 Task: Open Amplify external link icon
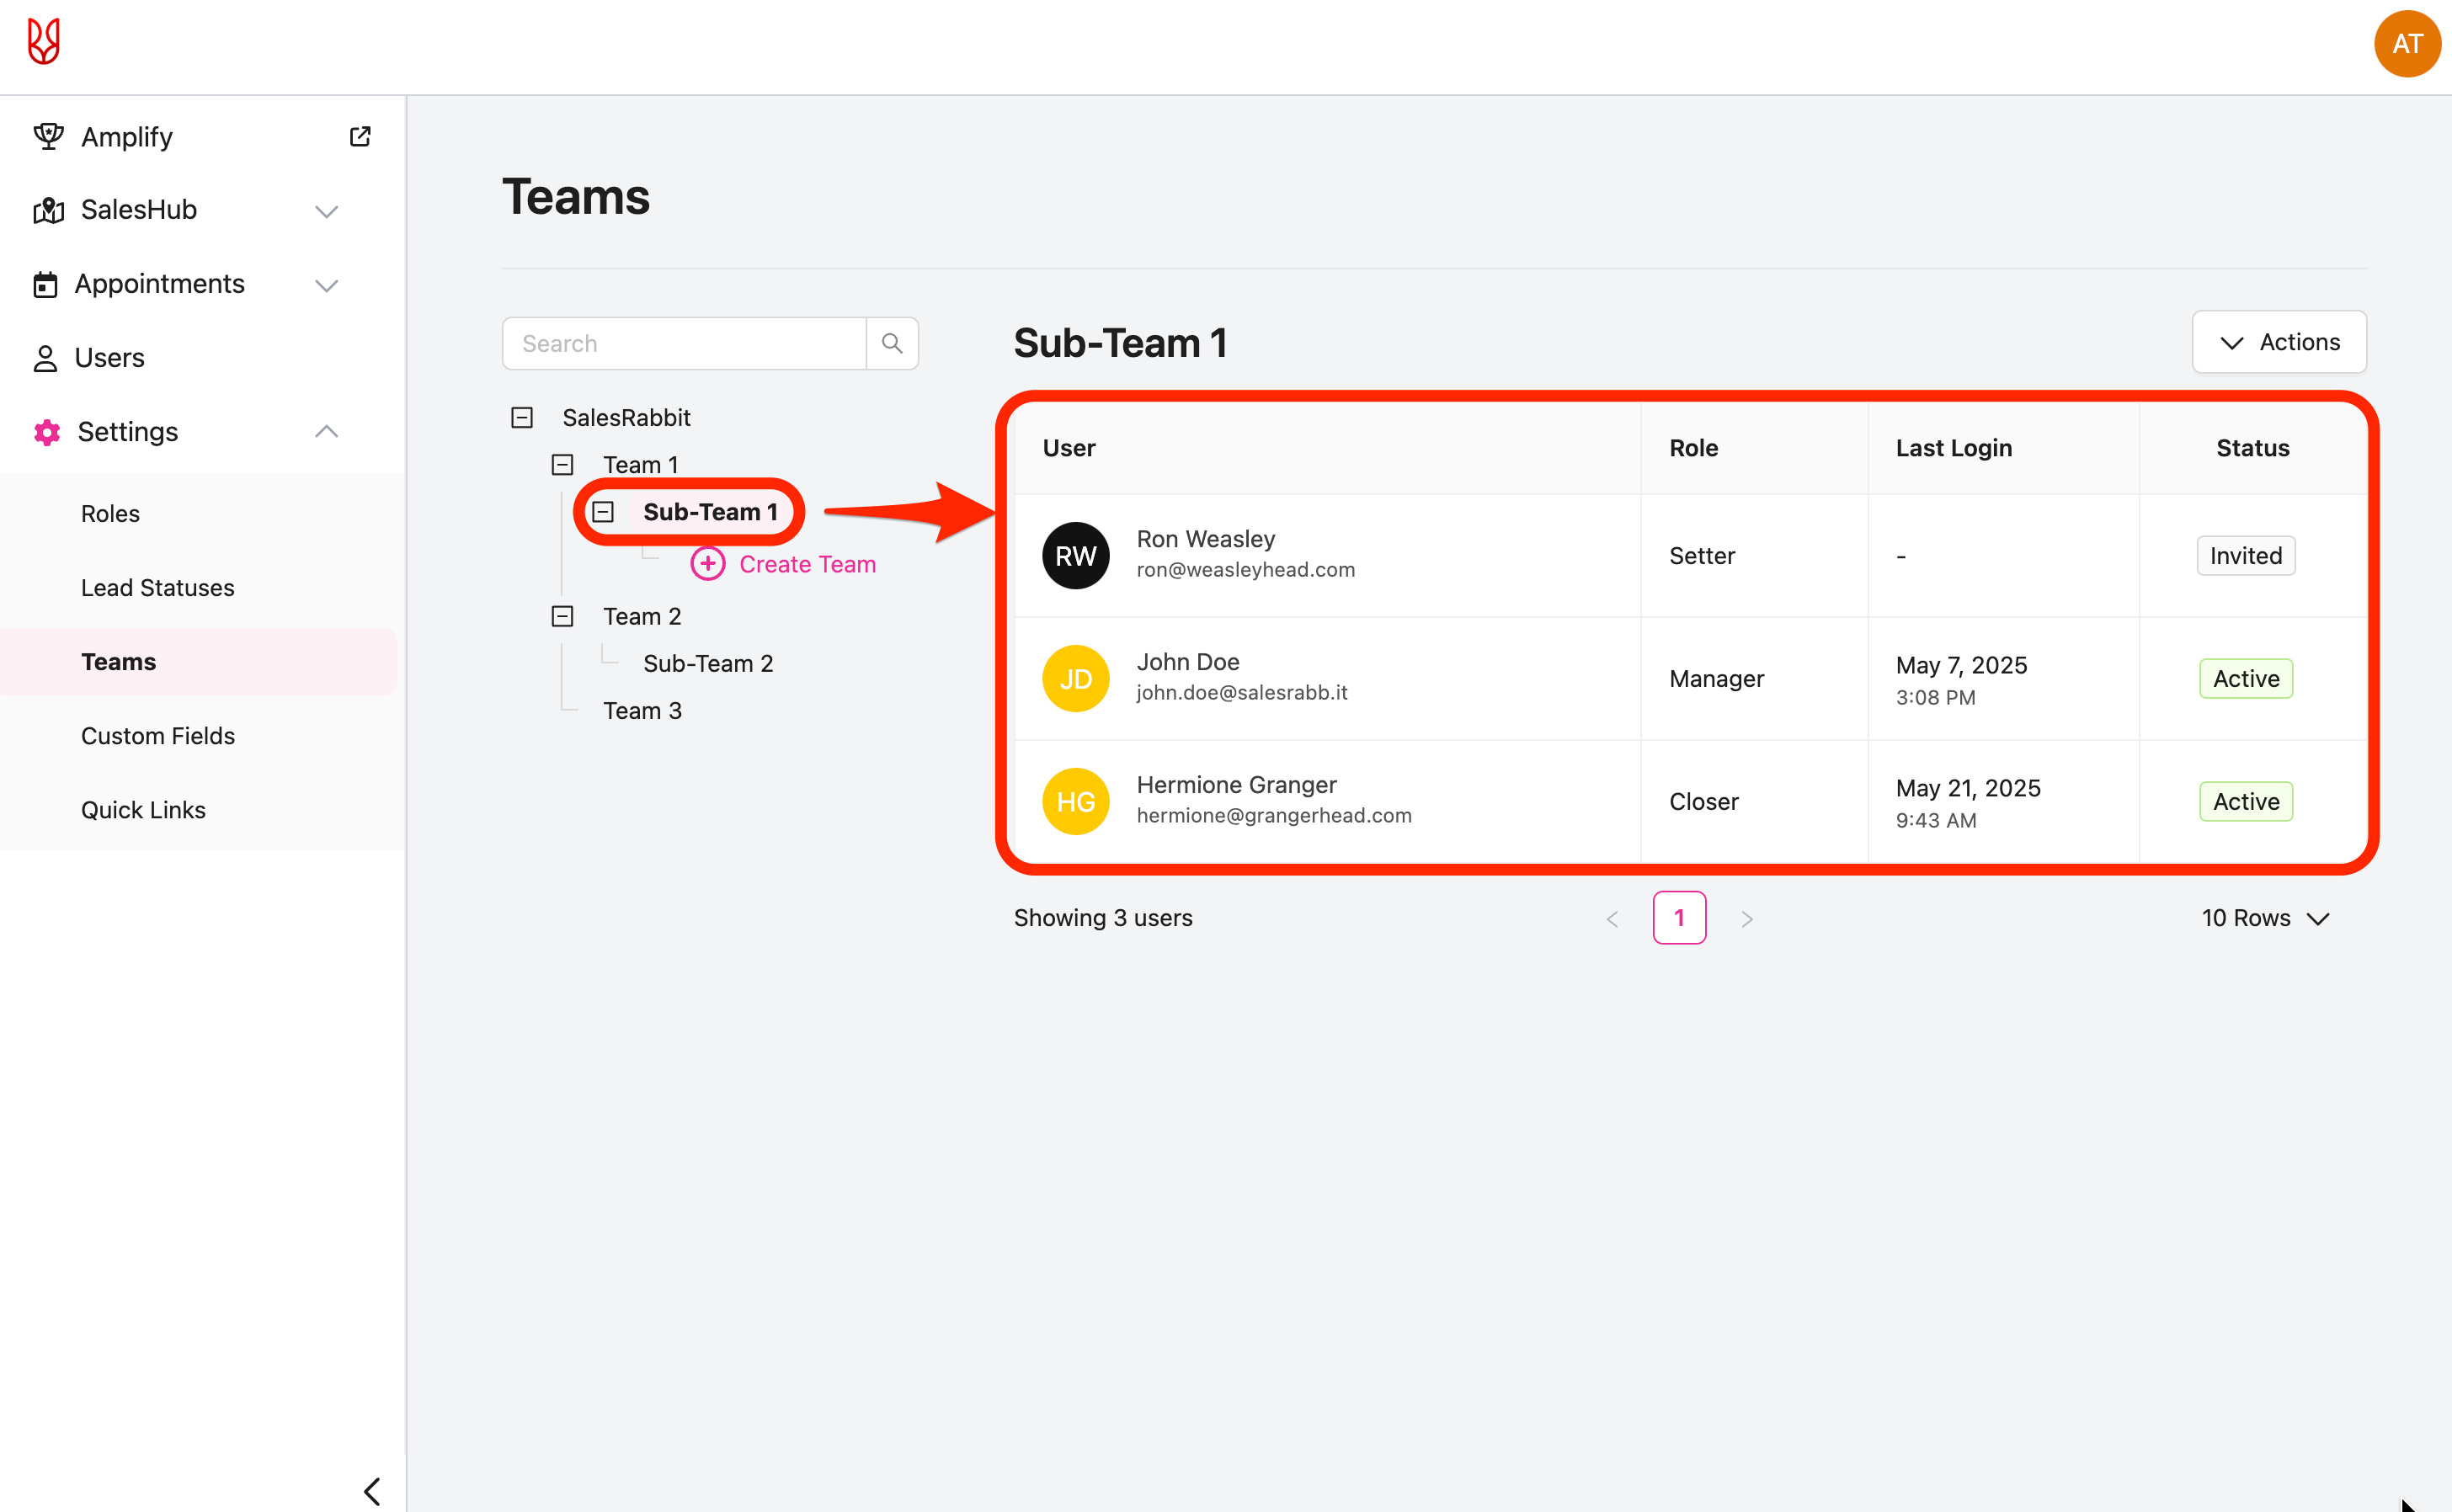(x=360, y=137)
